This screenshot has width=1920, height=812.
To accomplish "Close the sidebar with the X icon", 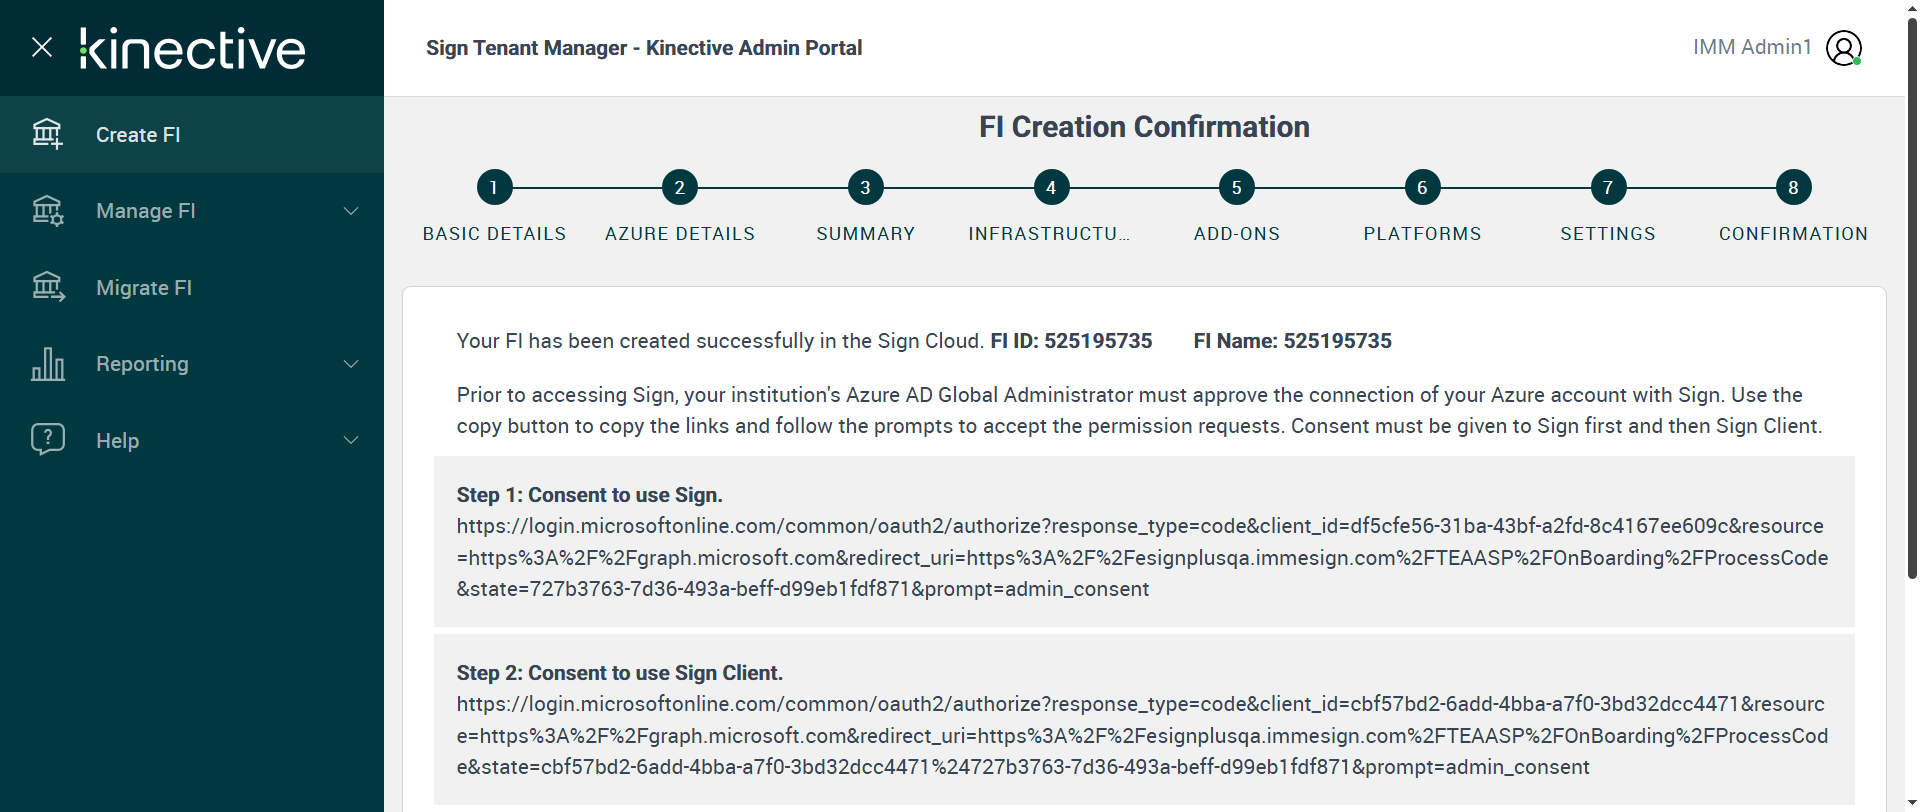I will coord(42,47).
